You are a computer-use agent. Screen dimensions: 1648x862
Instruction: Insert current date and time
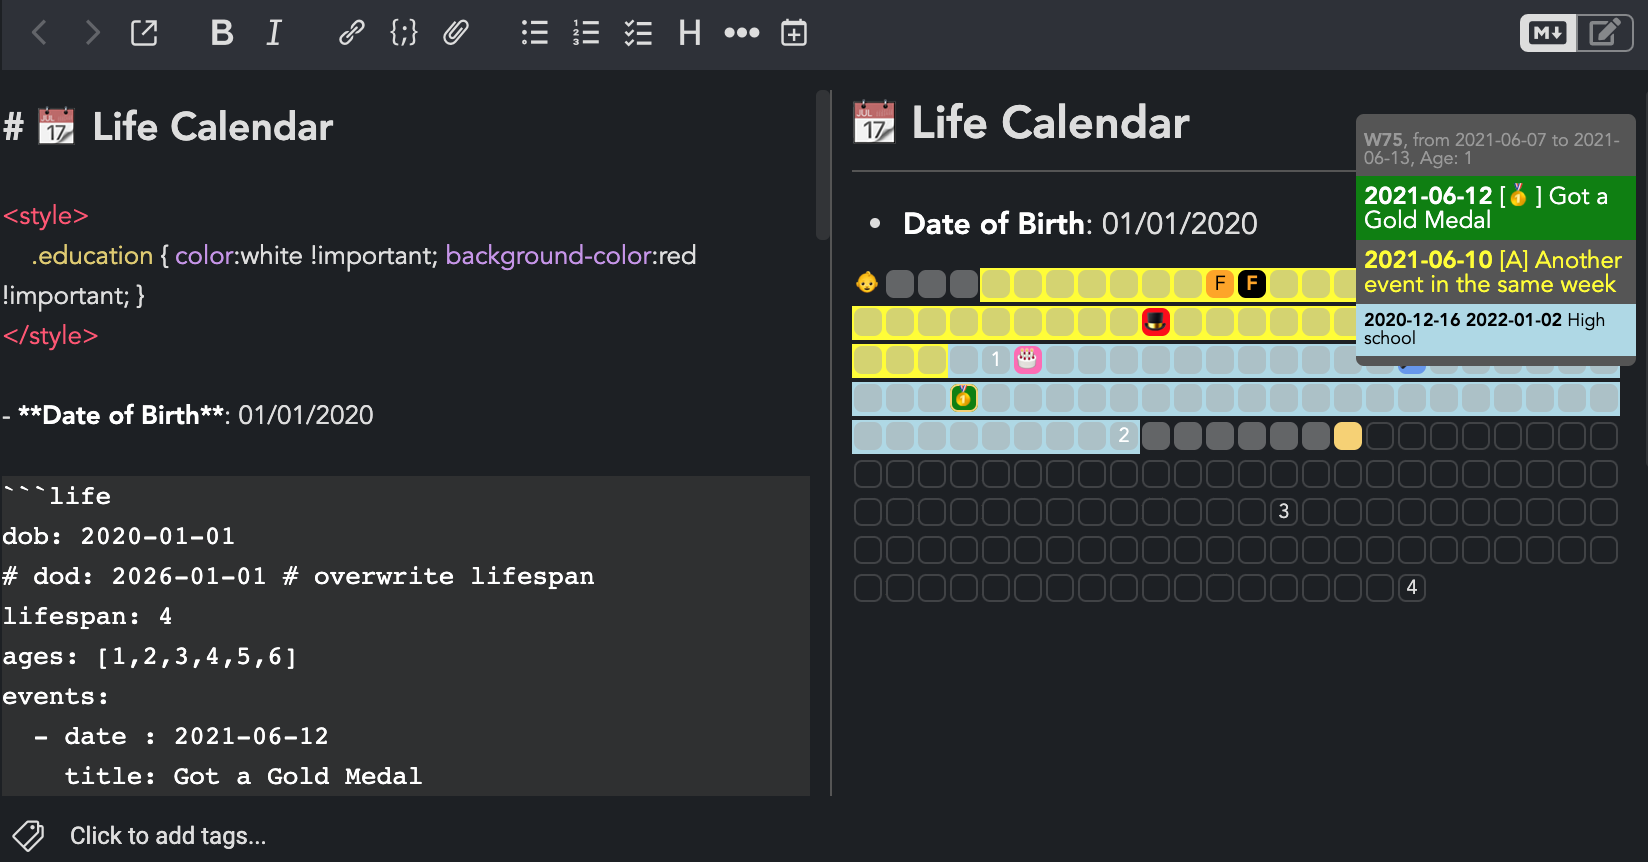[794, 33]
